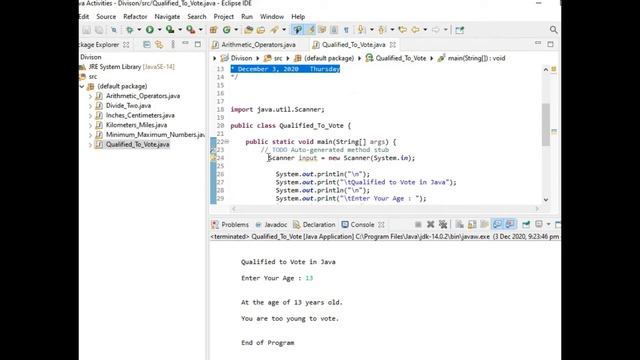Open the Run button dropdown arrow
The width and height of the screenshot is (640, 360).
click(160, 30)
